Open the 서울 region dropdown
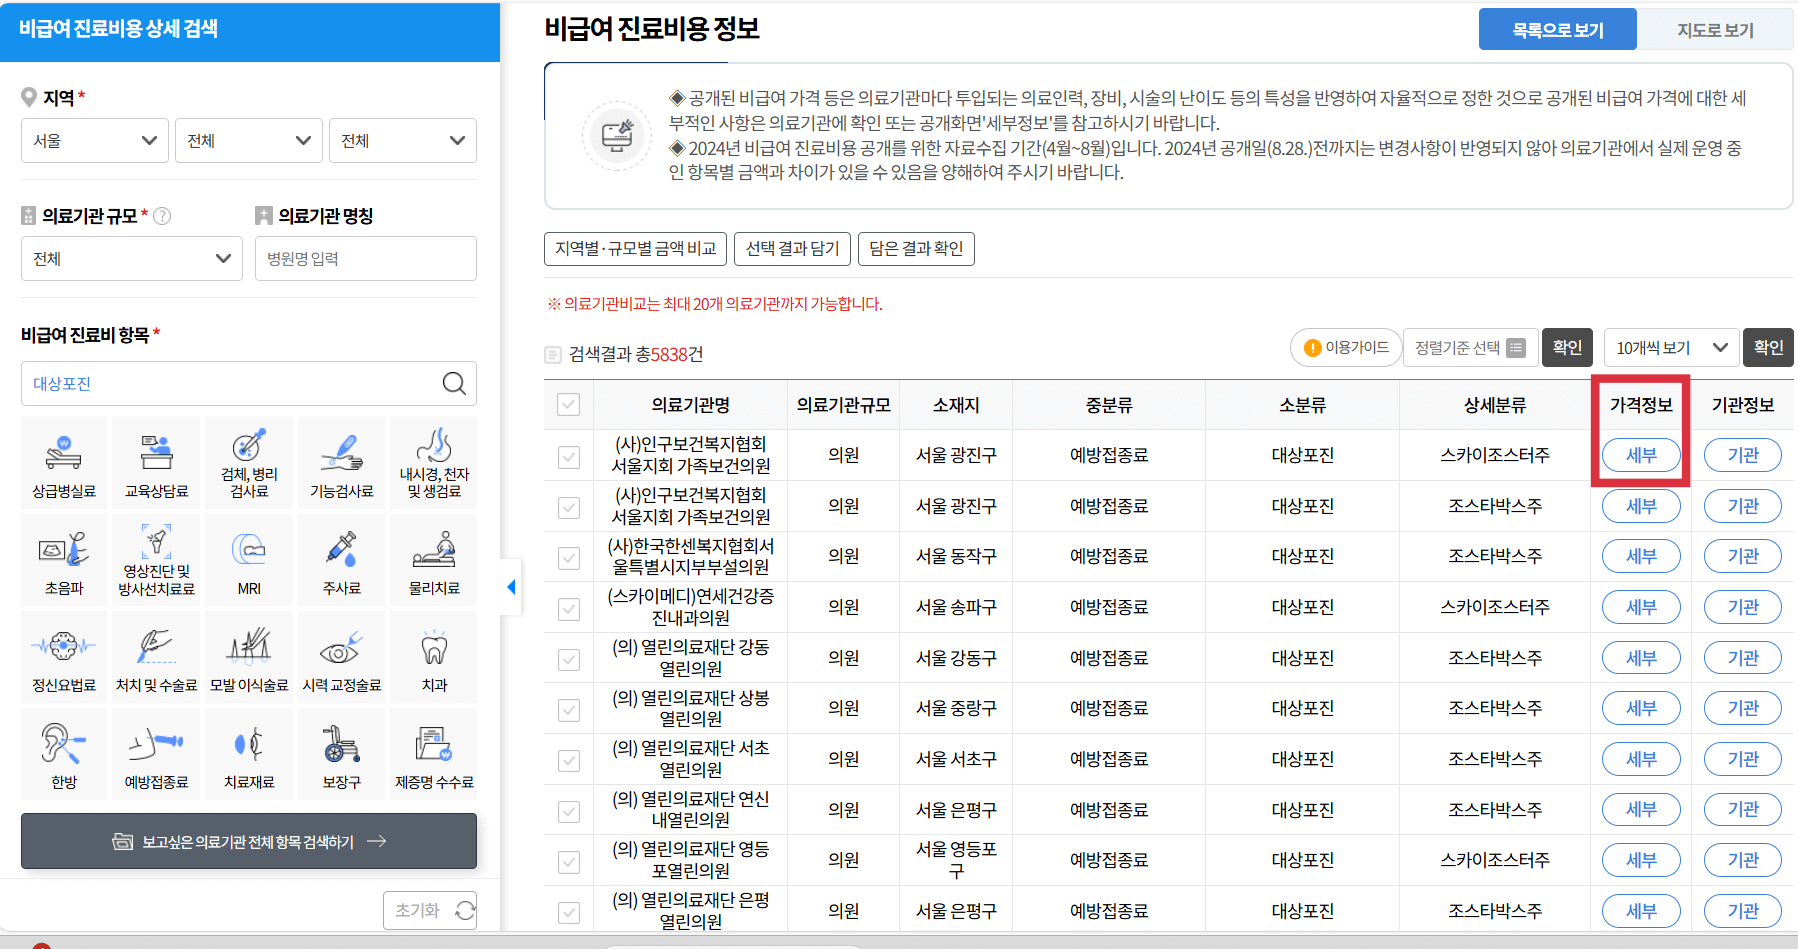The width and height of the screenshot is (1798, 949). [95, 140]
